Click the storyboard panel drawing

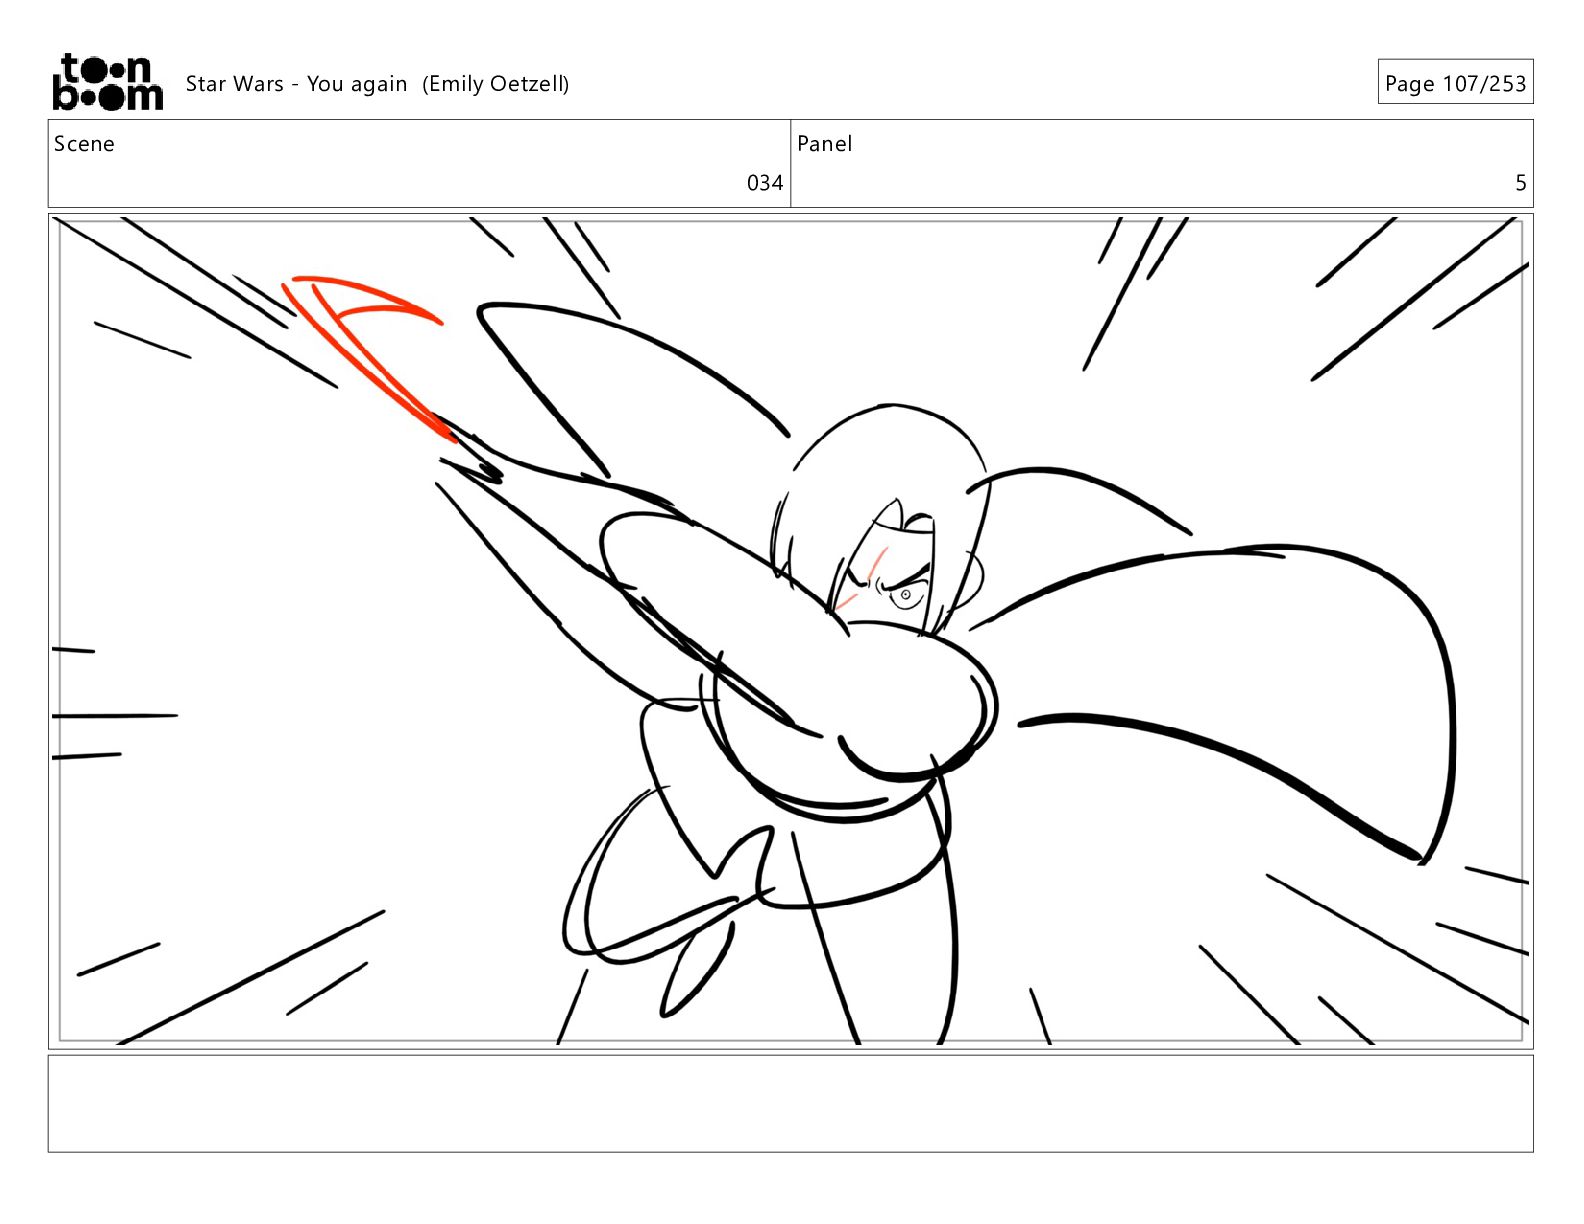pos(790,631)
